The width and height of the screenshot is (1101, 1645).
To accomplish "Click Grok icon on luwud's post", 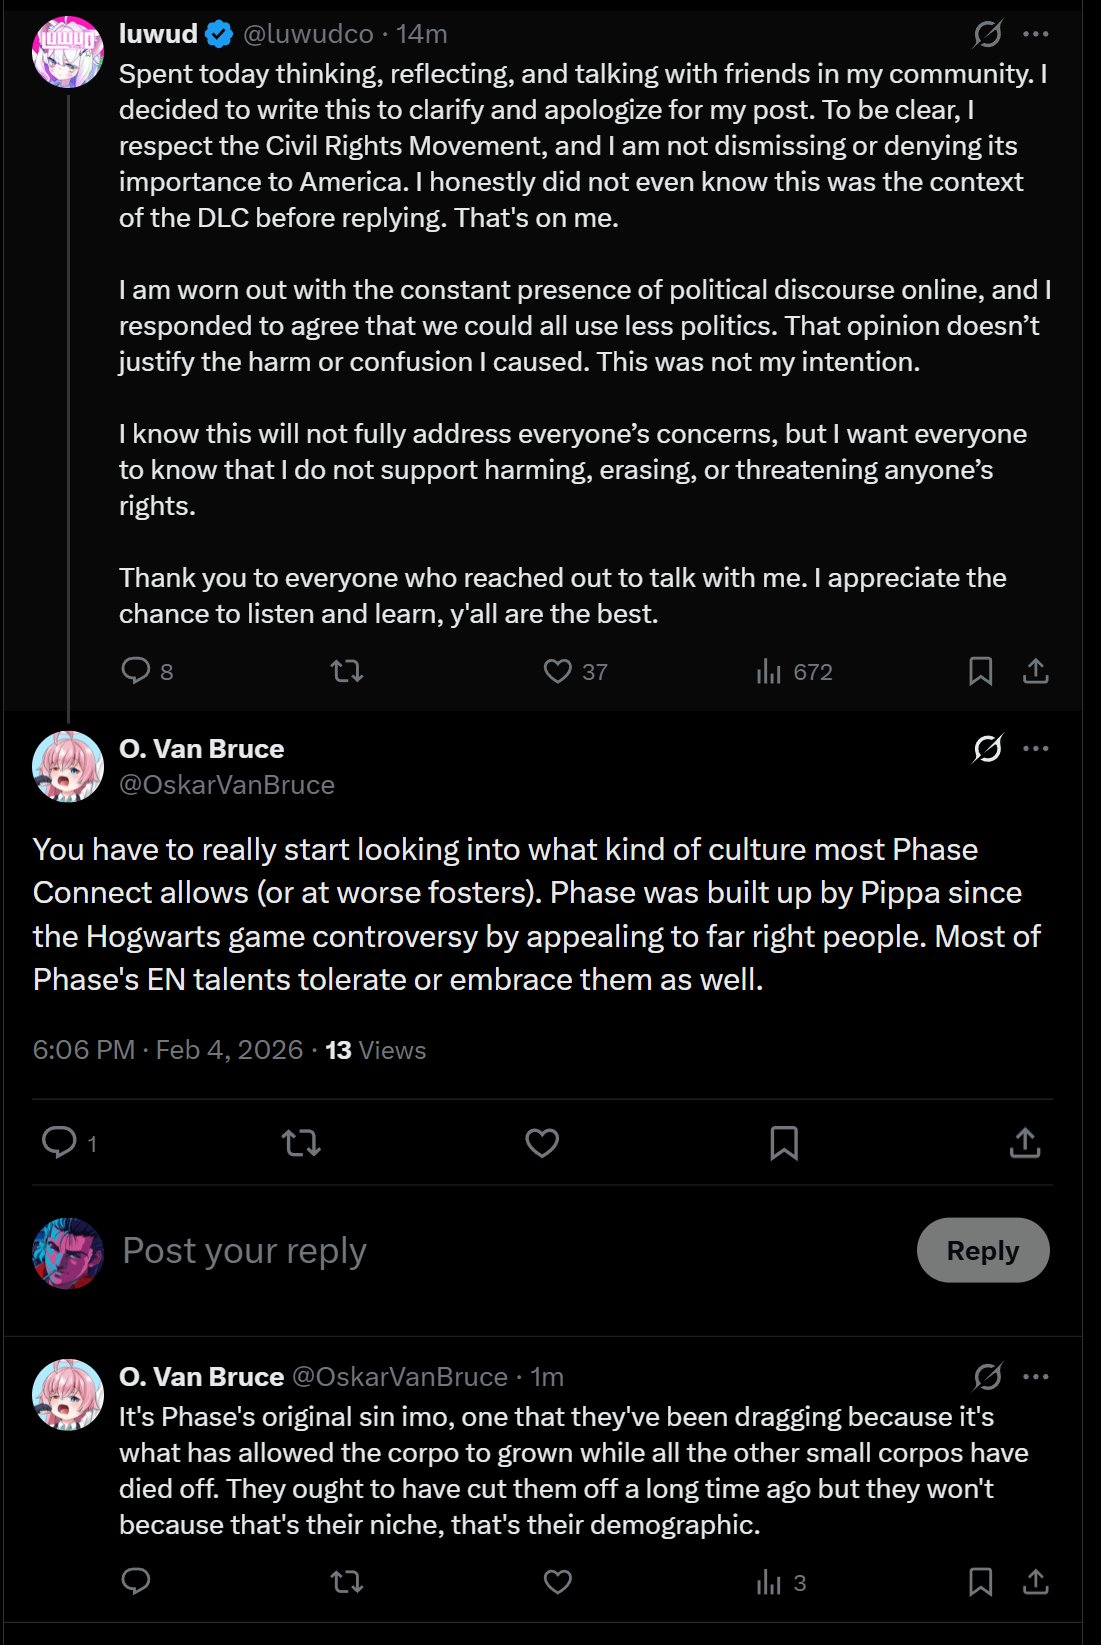I will [x=987, y=35].
